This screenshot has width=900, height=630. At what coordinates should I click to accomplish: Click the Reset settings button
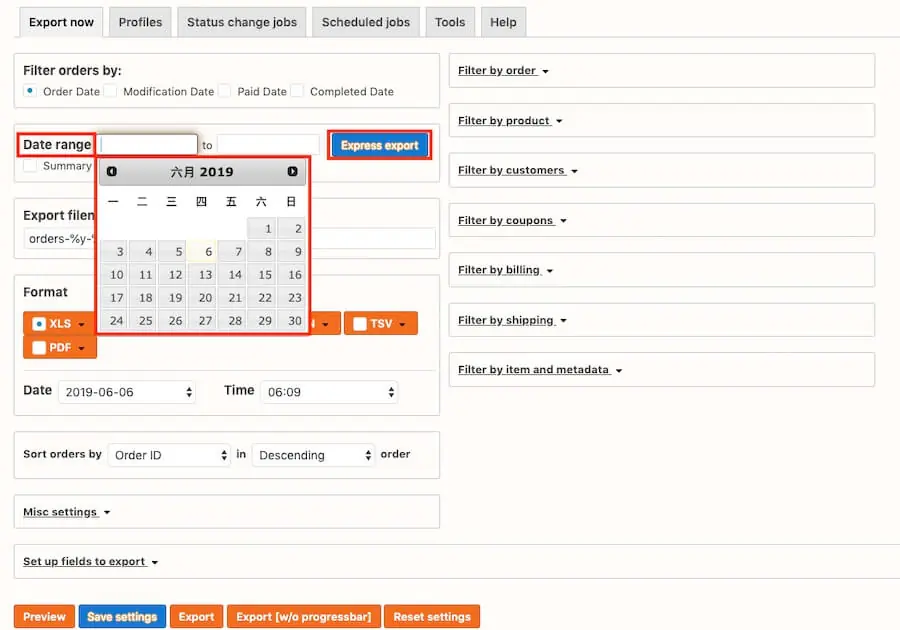tap(432, 617)
